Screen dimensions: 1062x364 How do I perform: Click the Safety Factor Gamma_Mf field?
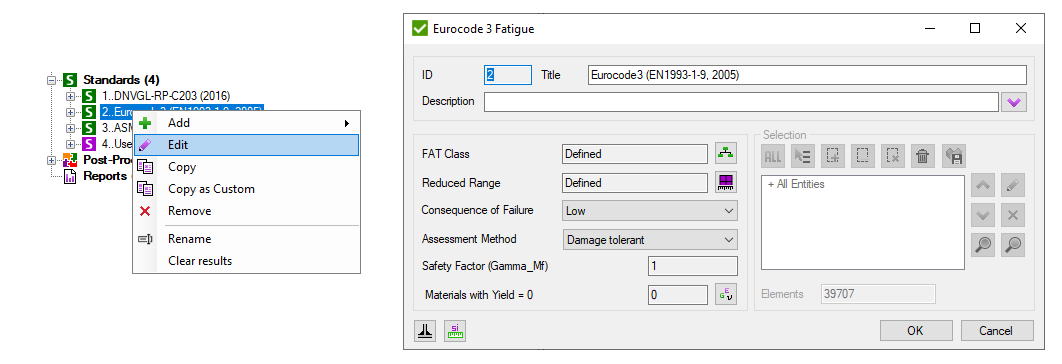(x=692, y=266)
